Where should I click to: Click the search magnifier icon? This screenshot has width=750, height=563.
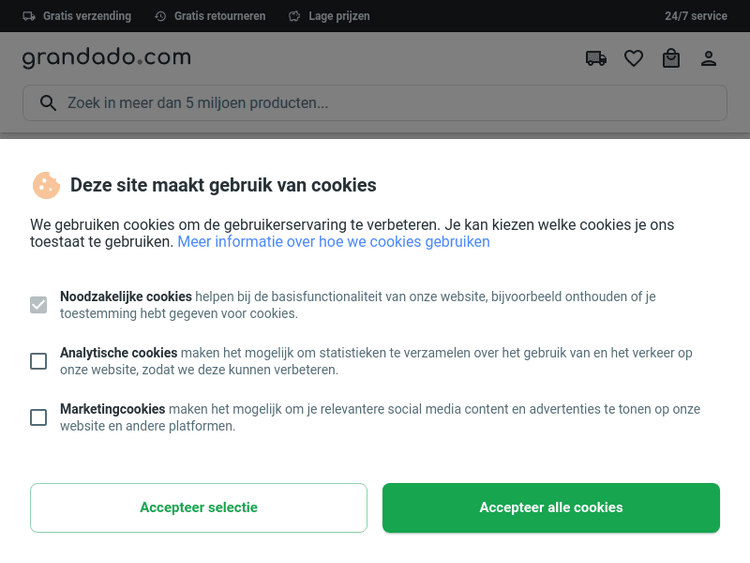[x=47, y=103]
